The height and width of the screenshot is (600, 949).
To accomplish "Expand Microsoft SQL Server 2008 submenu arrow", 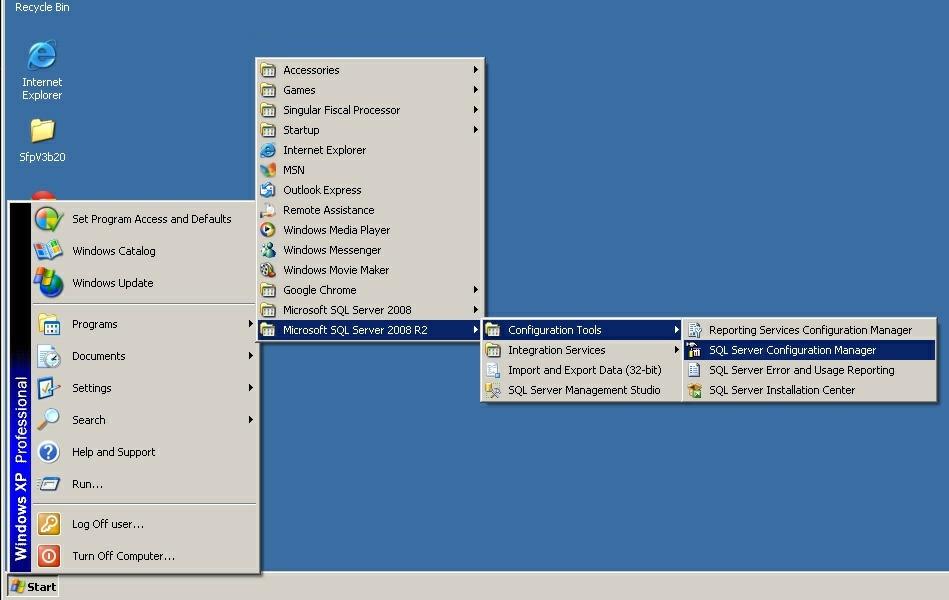I will [476, 310].
